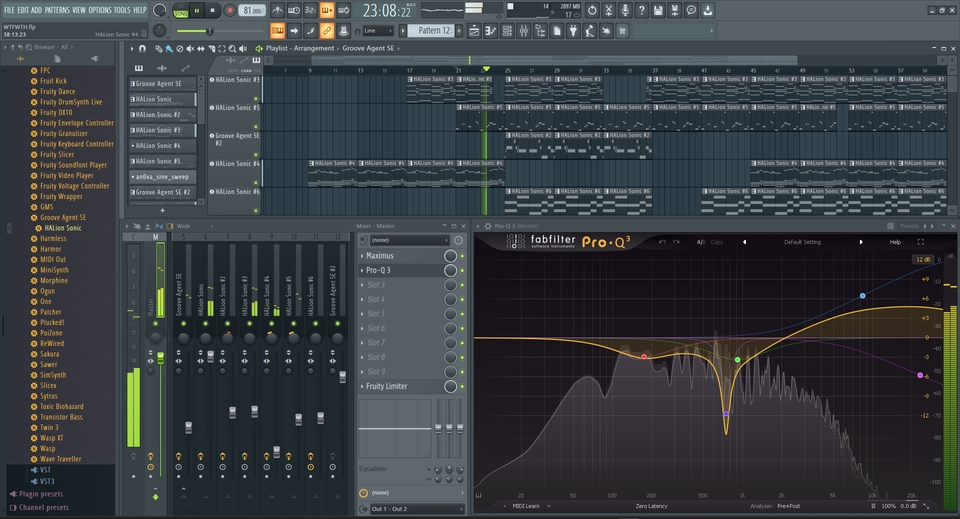Click the Pro-Q 3 undo arrow
The image size is (960, 519).
pyautogui.click(x=662, y=242)
